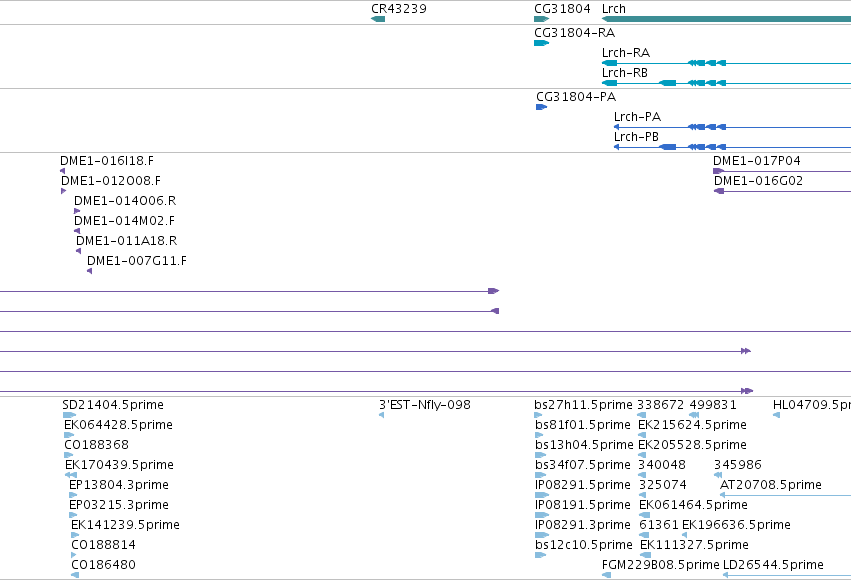Open the Lrch-PA protein label

pyautogui.click(x=637, y=117)
